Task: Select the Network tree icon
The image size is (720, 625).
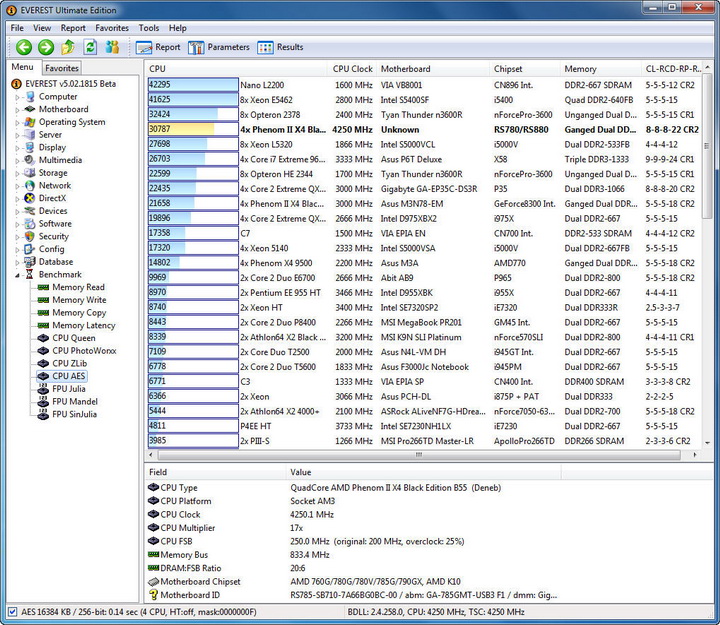Action: pyautogui.click(x=30, y=186)
